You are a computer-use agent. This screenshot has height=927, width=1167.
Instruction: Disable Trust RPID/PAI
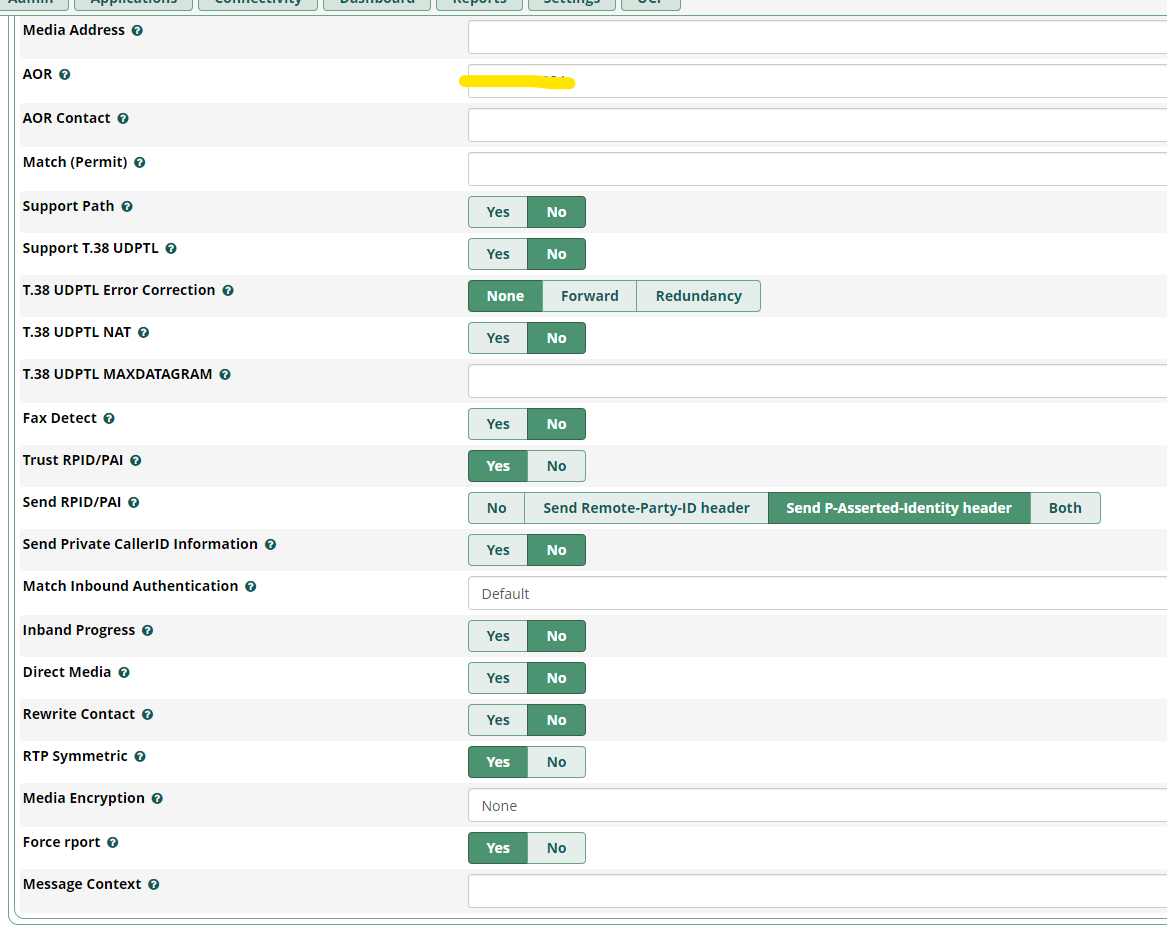(556, 466)
